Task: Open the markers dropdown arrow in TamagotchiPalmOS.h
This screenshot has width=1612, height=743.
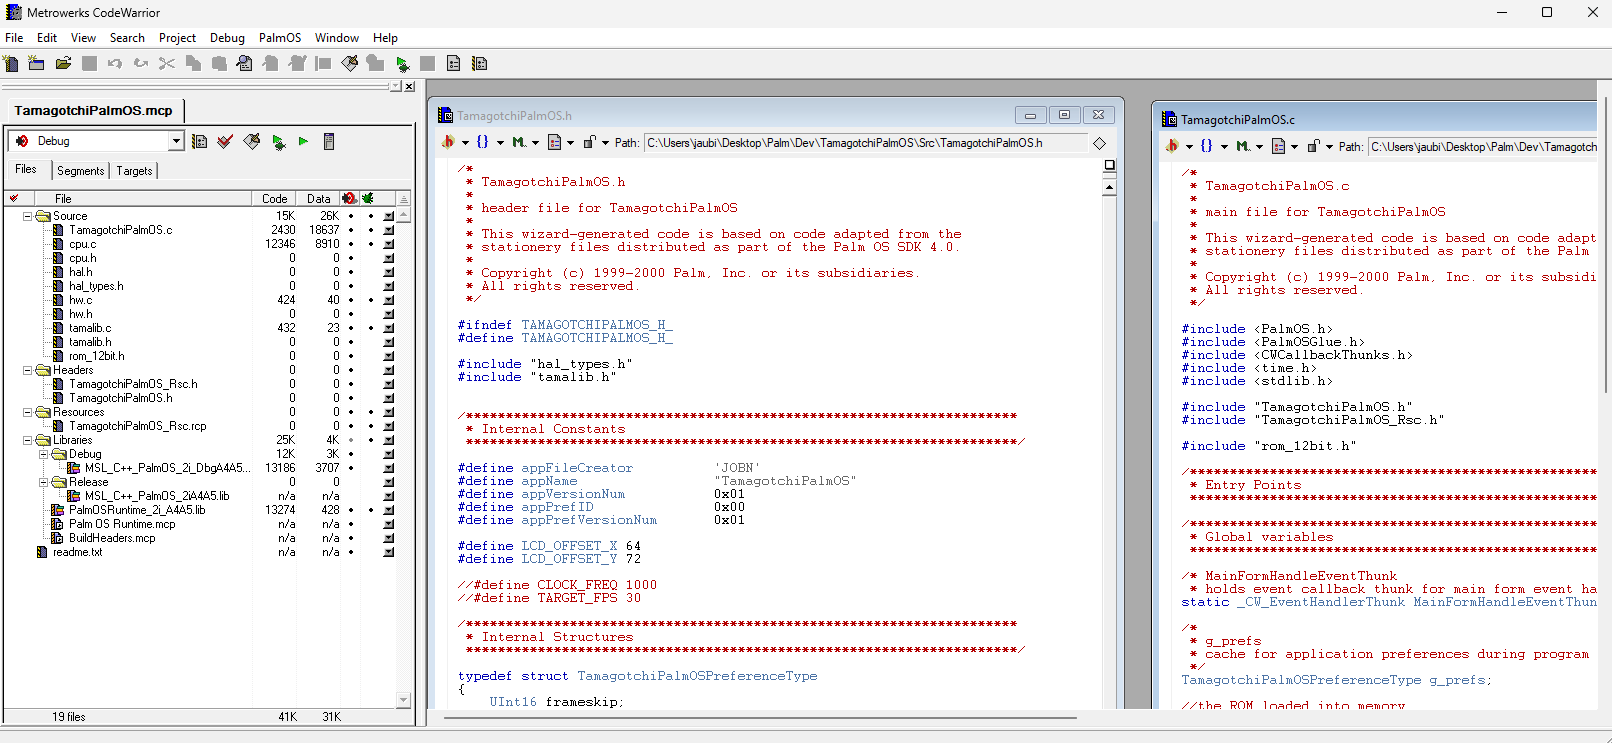Action: coord(535,143)
